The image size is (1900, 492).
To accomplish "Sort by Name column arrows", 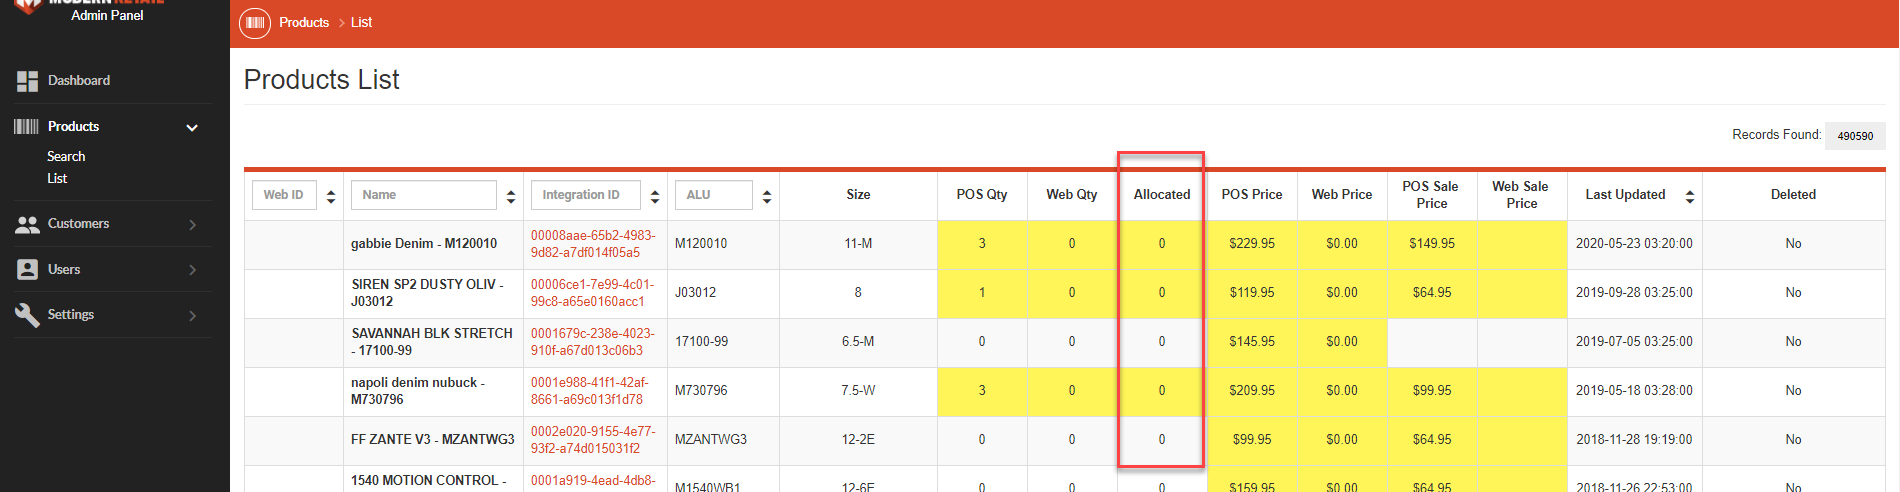I will click(511, 196).
